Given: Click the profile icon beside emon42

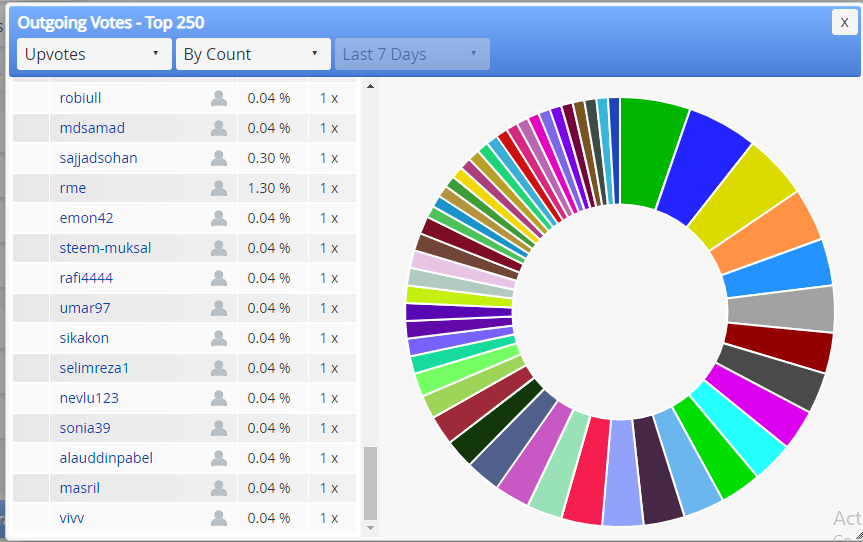Looking at the screenshot, I should pos(219,218).
